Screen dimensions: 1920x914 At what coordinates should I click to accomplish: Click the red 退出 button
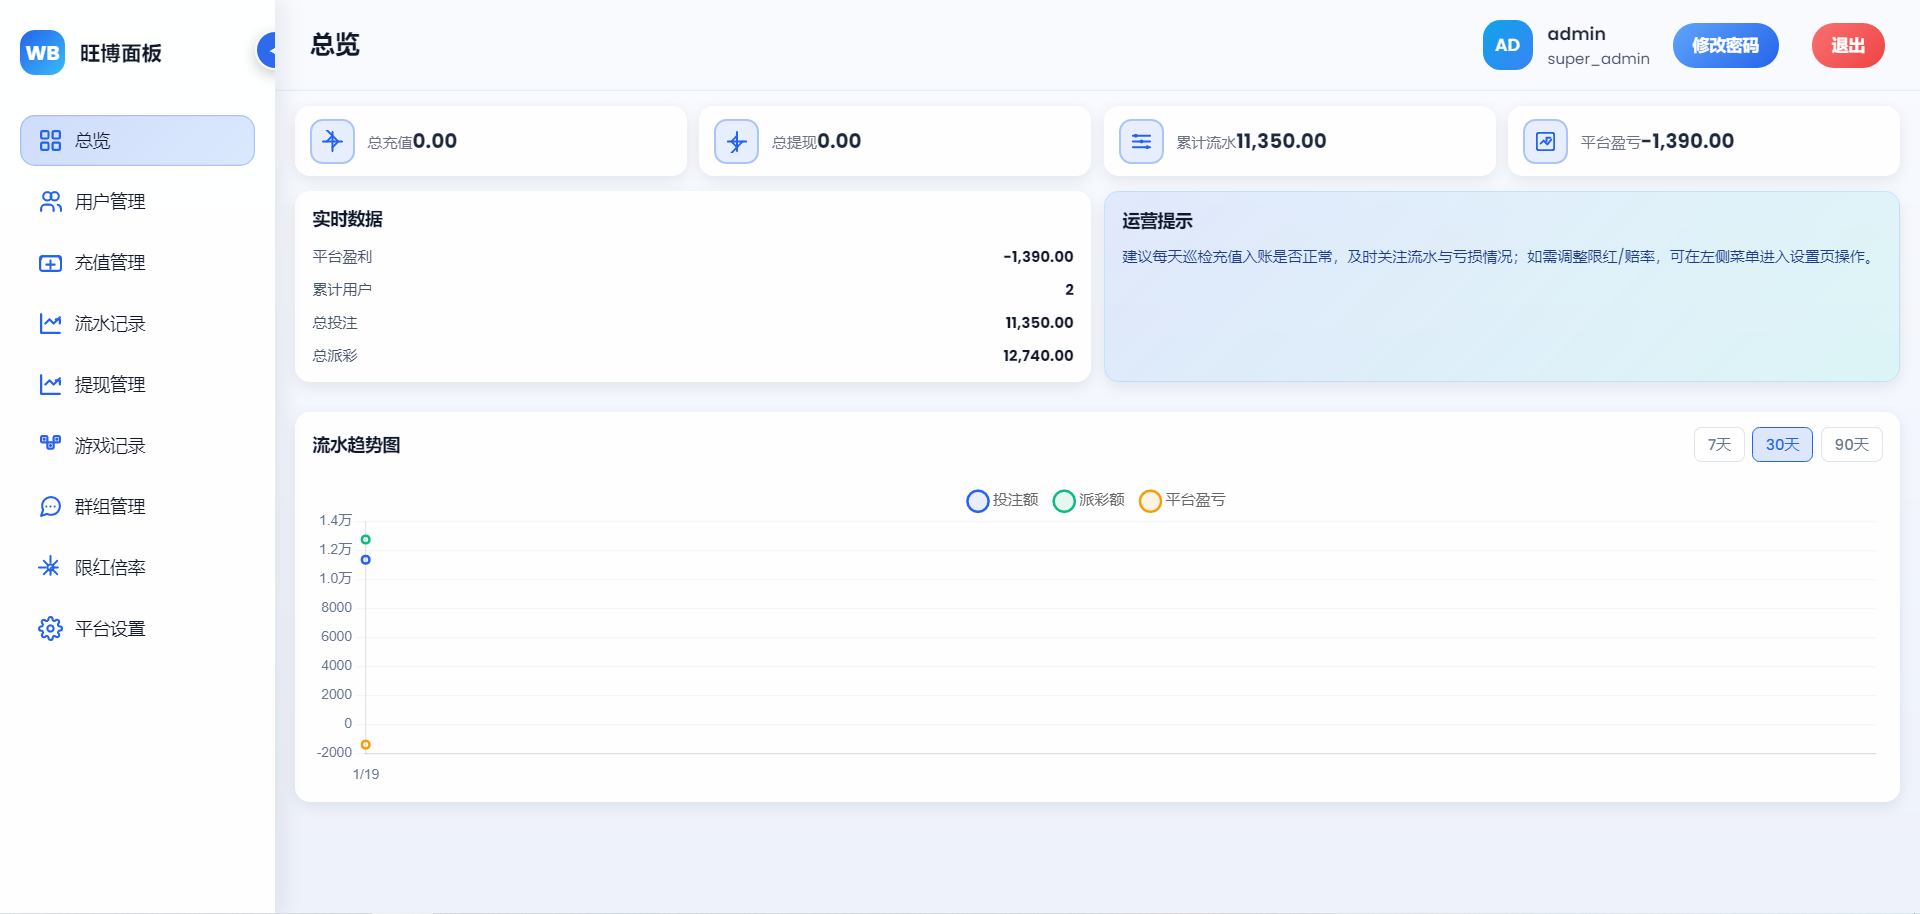[x=1847, y=46]
